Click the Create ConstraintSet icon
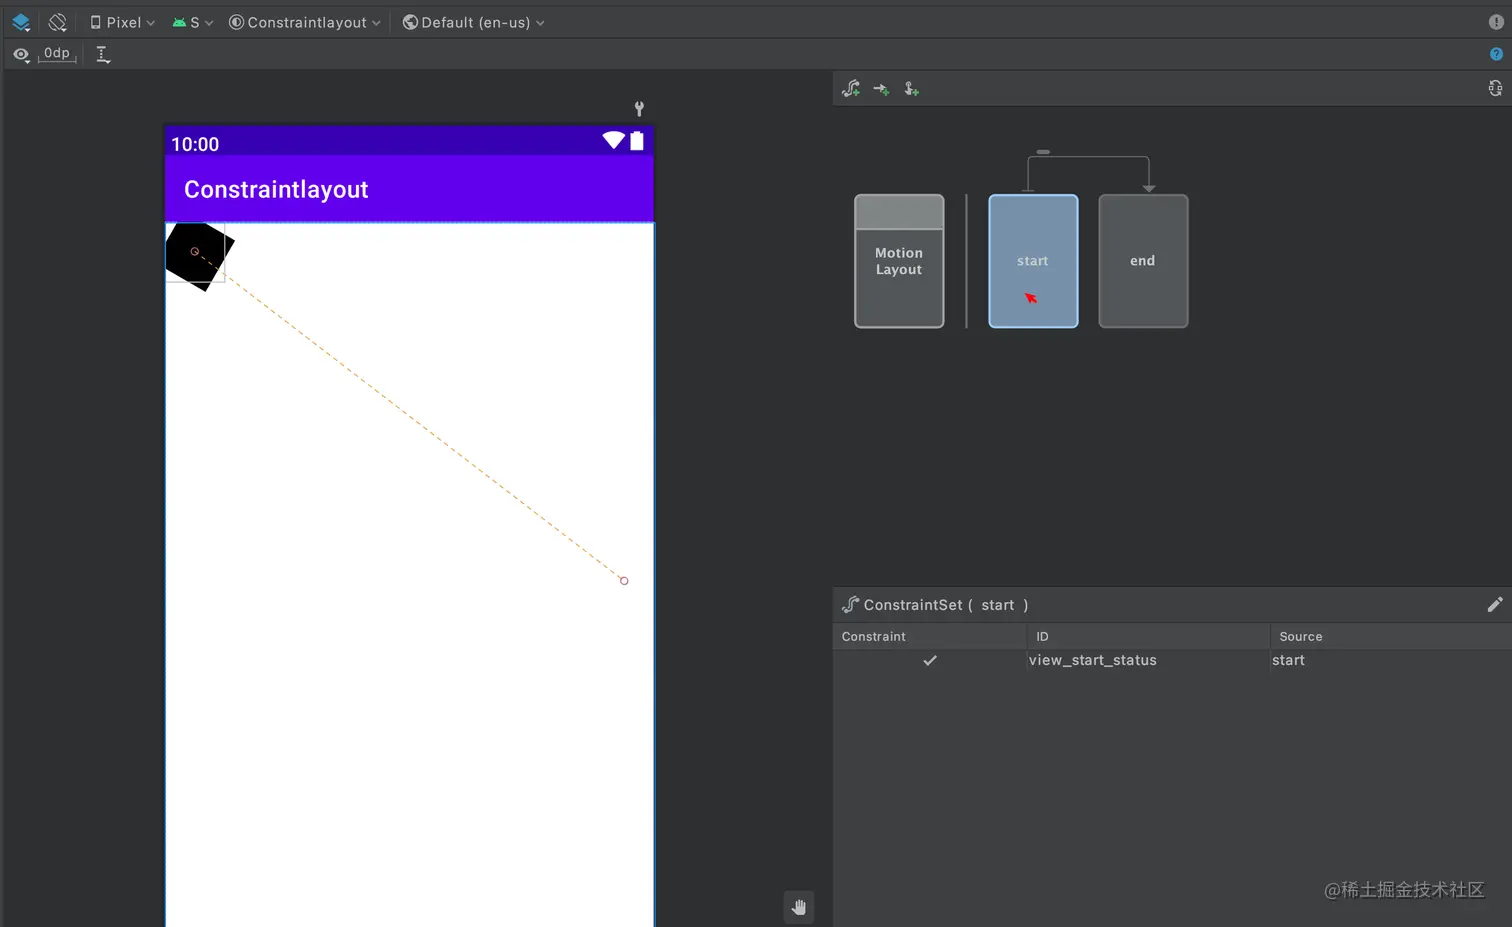 (x=851, y=89)
